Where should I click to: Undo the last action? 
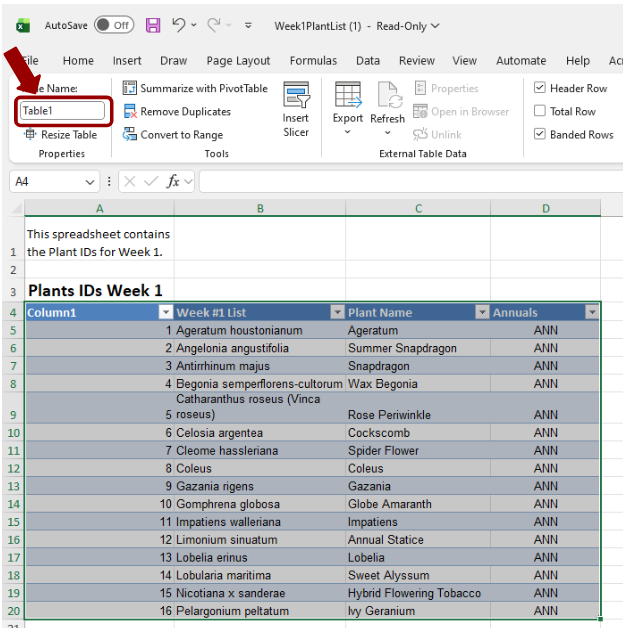coord(178,25)
